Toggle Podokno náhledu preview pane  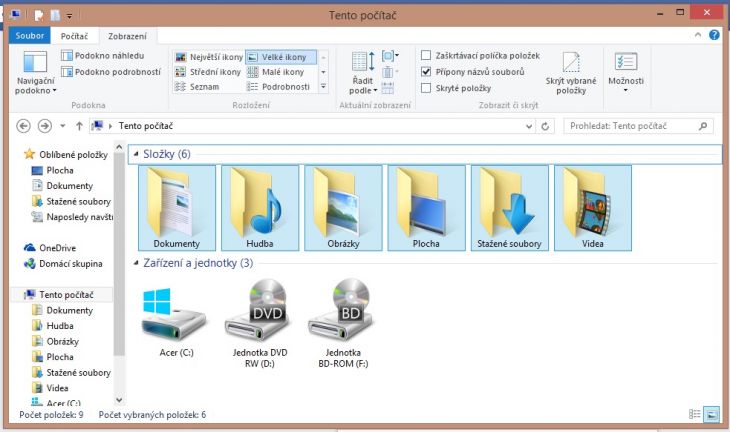click(103, 56)
